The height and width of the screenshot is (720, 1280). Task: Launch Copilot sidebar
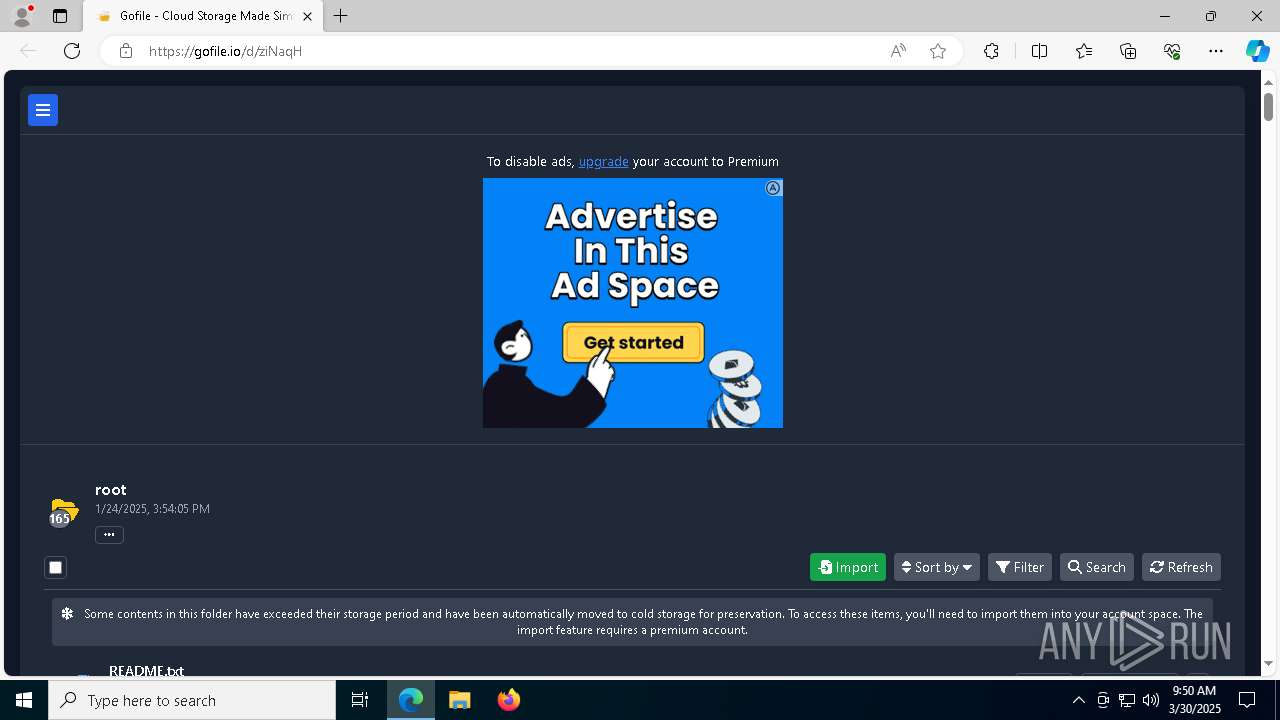[x=1257, y=51]
